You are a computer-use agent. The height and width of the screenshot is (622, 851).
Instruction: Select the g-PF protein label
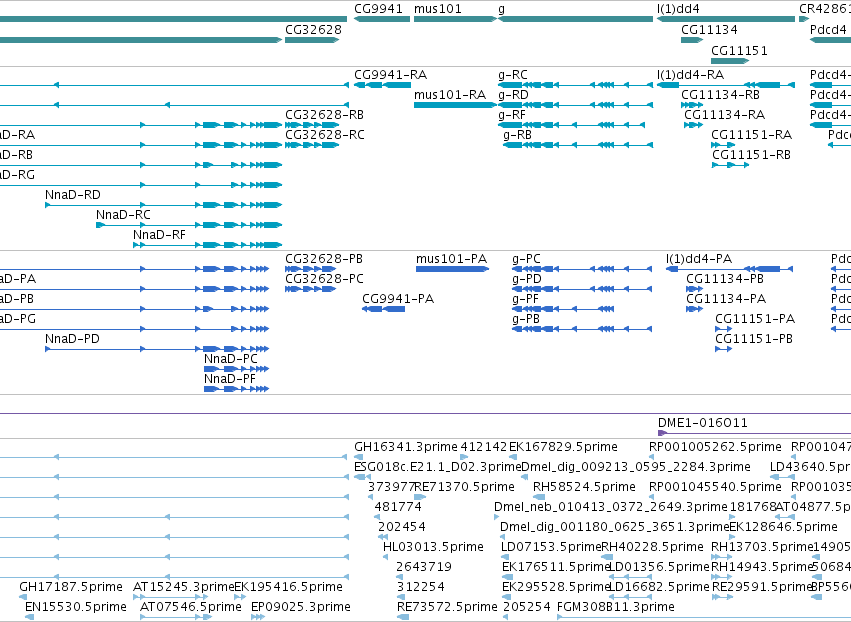(525, 299)
